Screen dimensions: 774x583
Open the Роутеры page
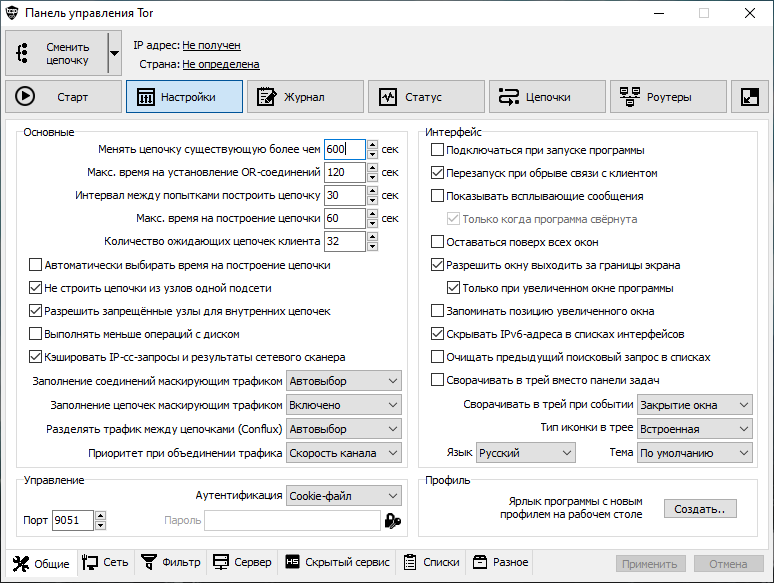668,97
